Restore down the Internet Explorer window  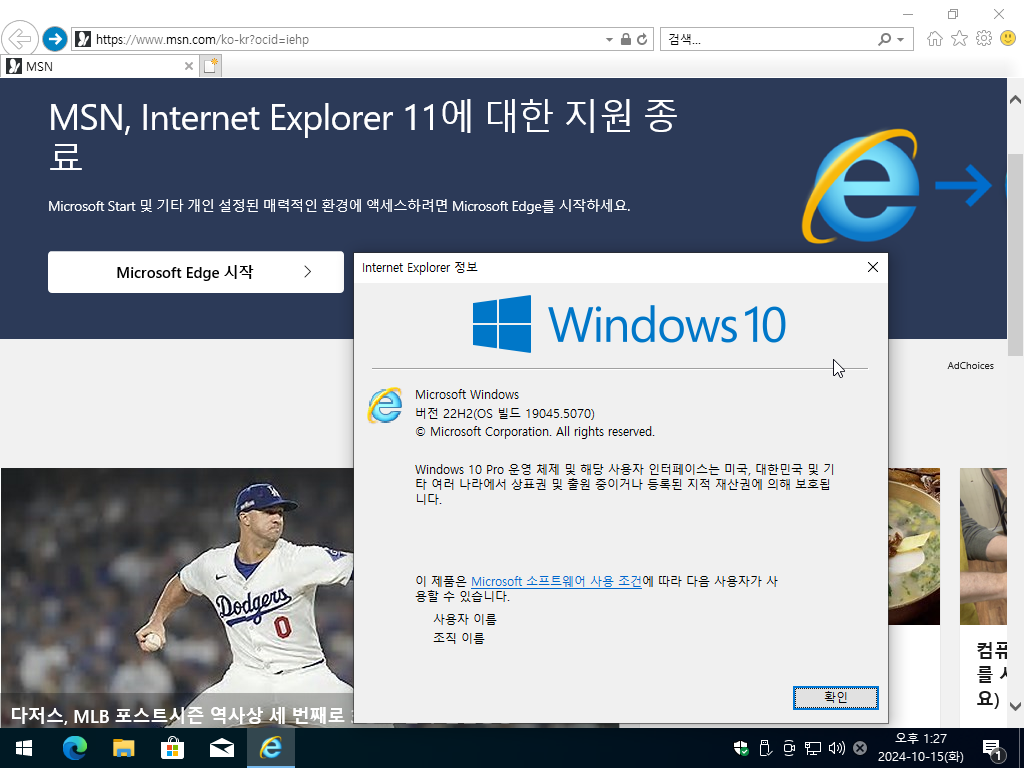click(x=953, y=14)
